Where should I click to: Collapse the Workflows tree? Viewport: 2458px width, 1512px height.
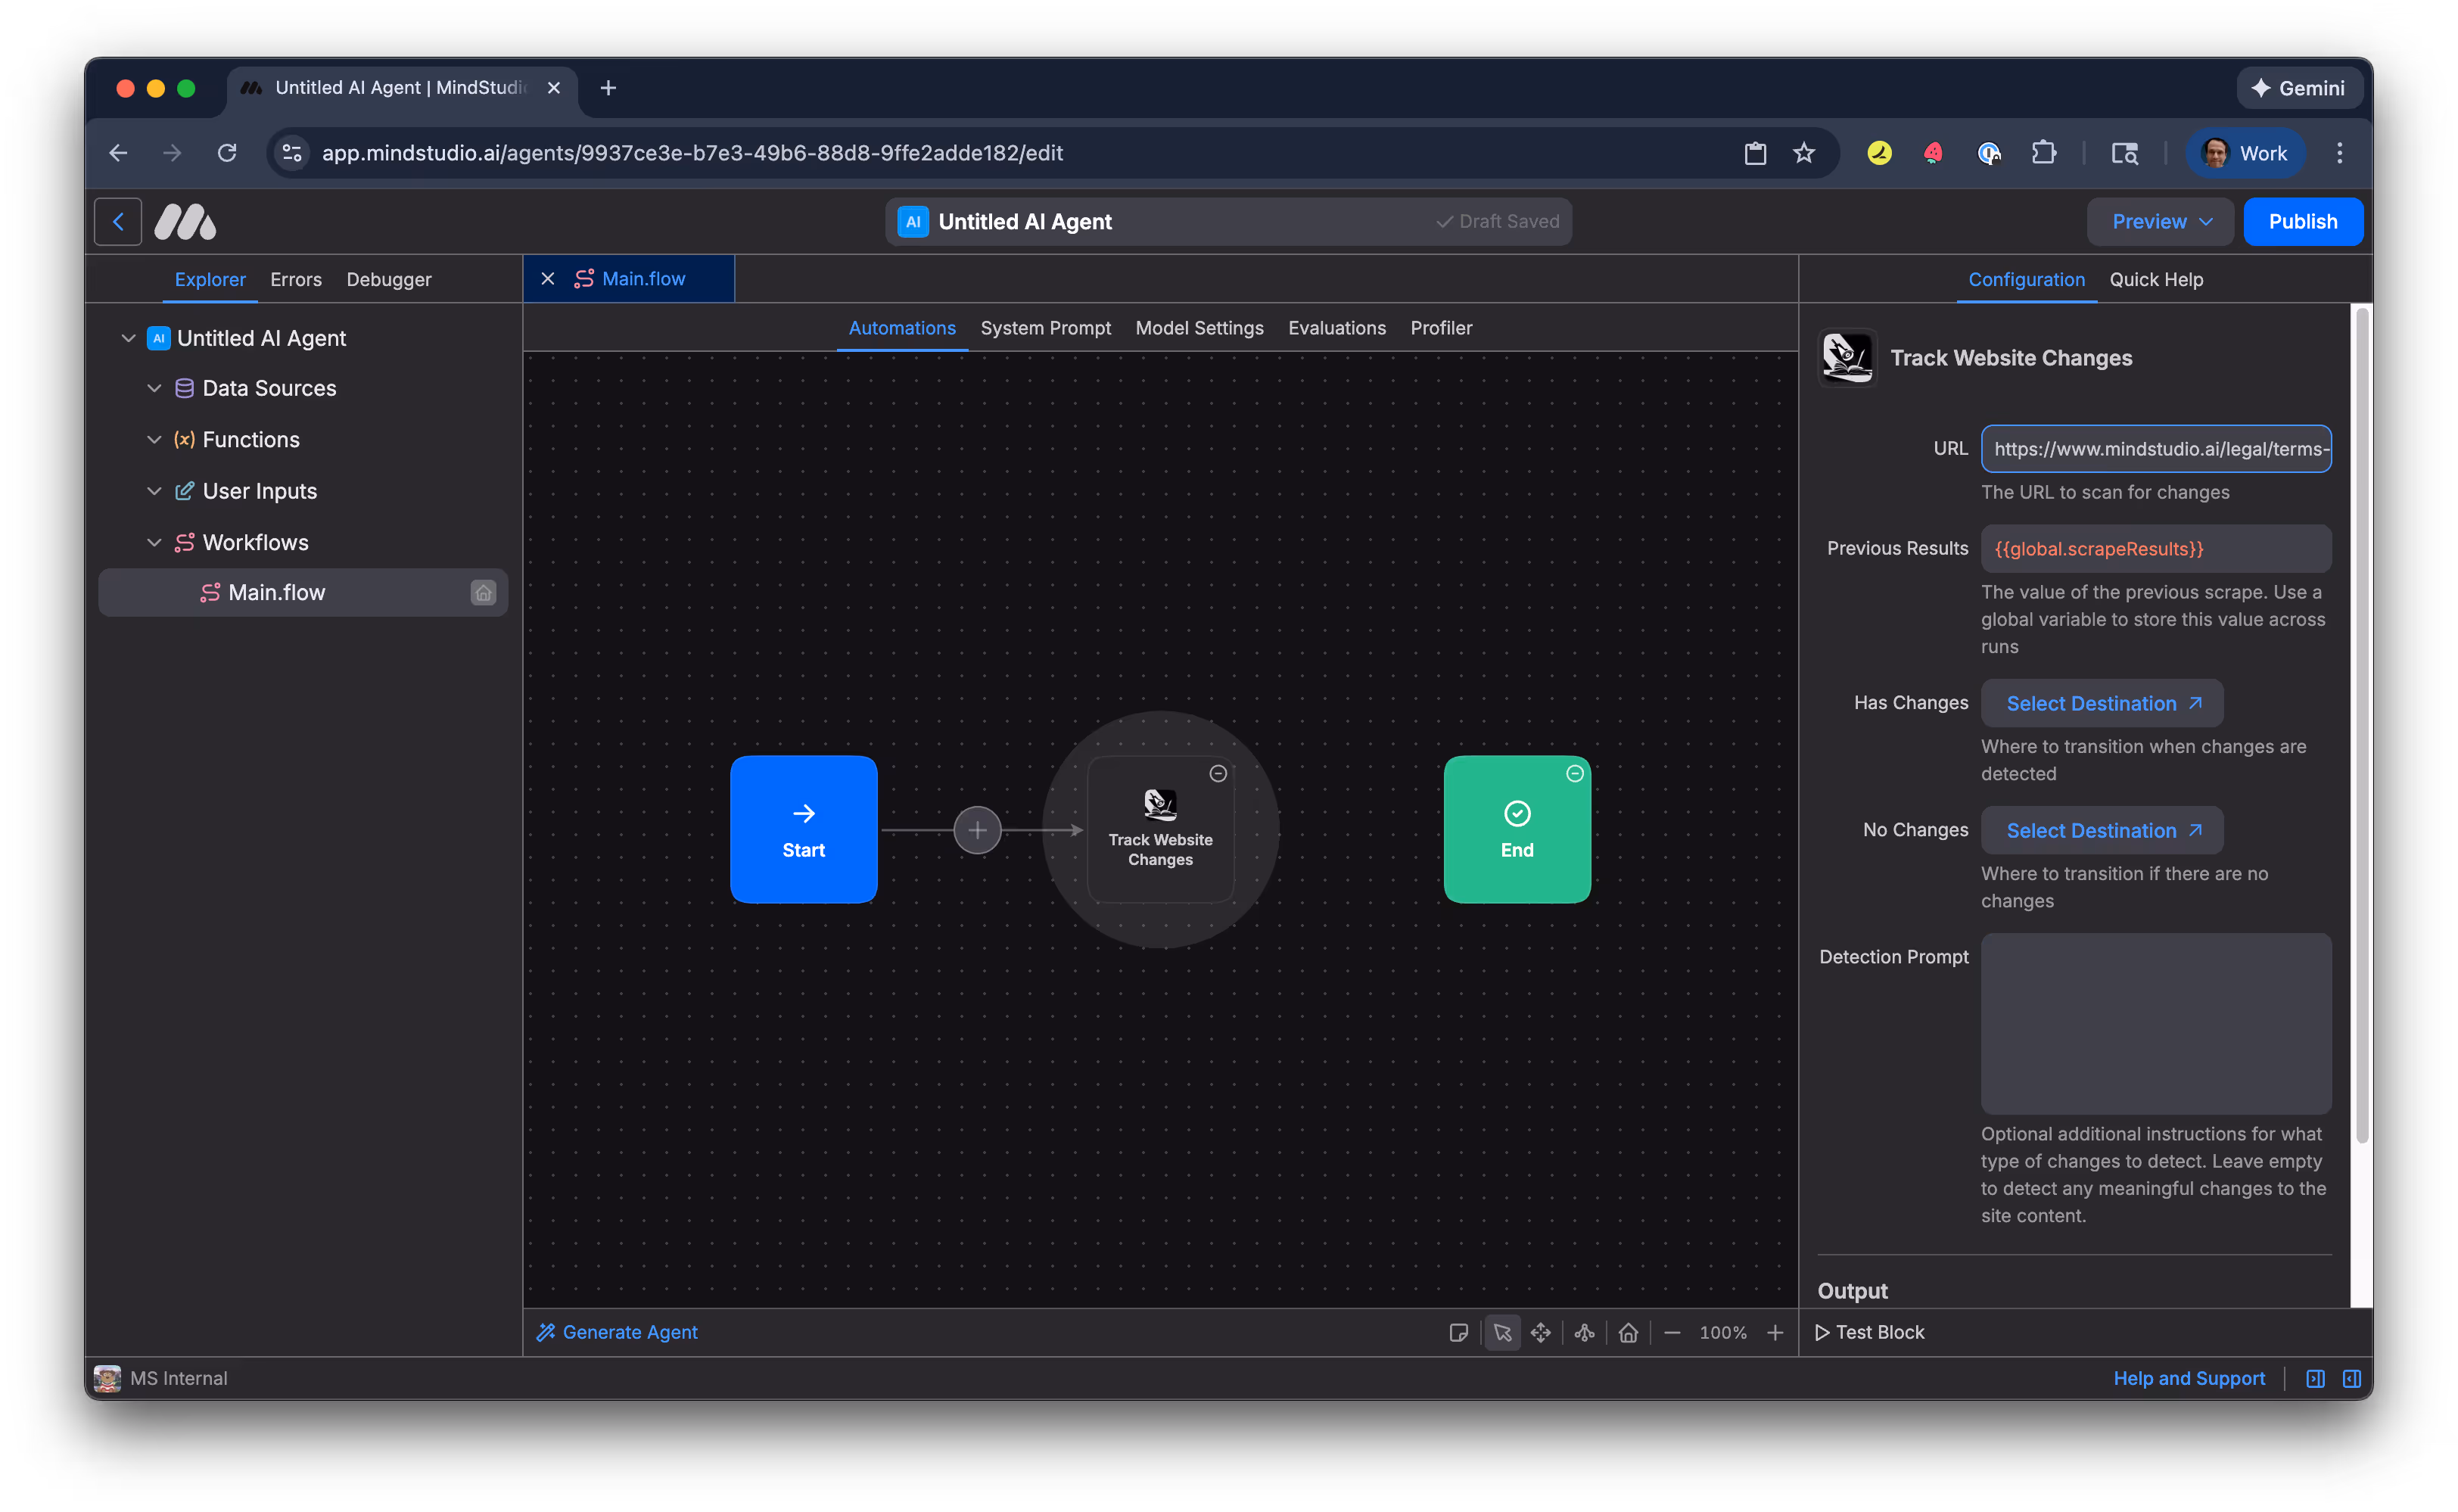pyautogui.click(x=155, y=542)
